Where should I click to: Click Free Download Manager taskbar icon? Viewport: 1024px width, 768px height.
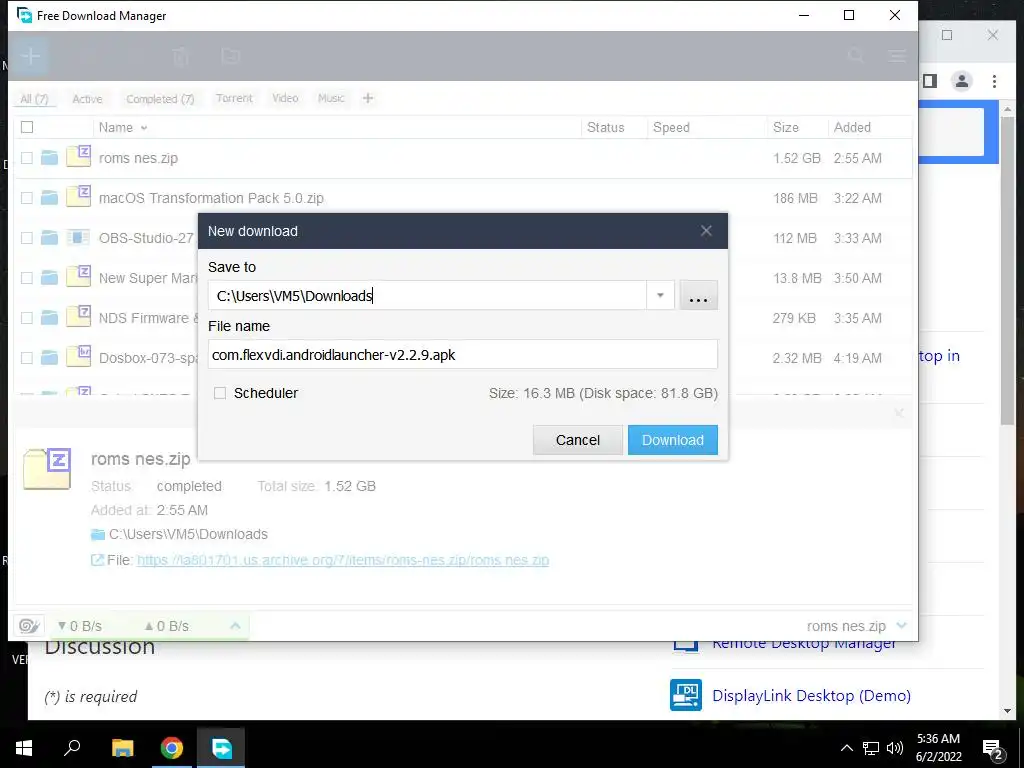[x=221, y=748]
